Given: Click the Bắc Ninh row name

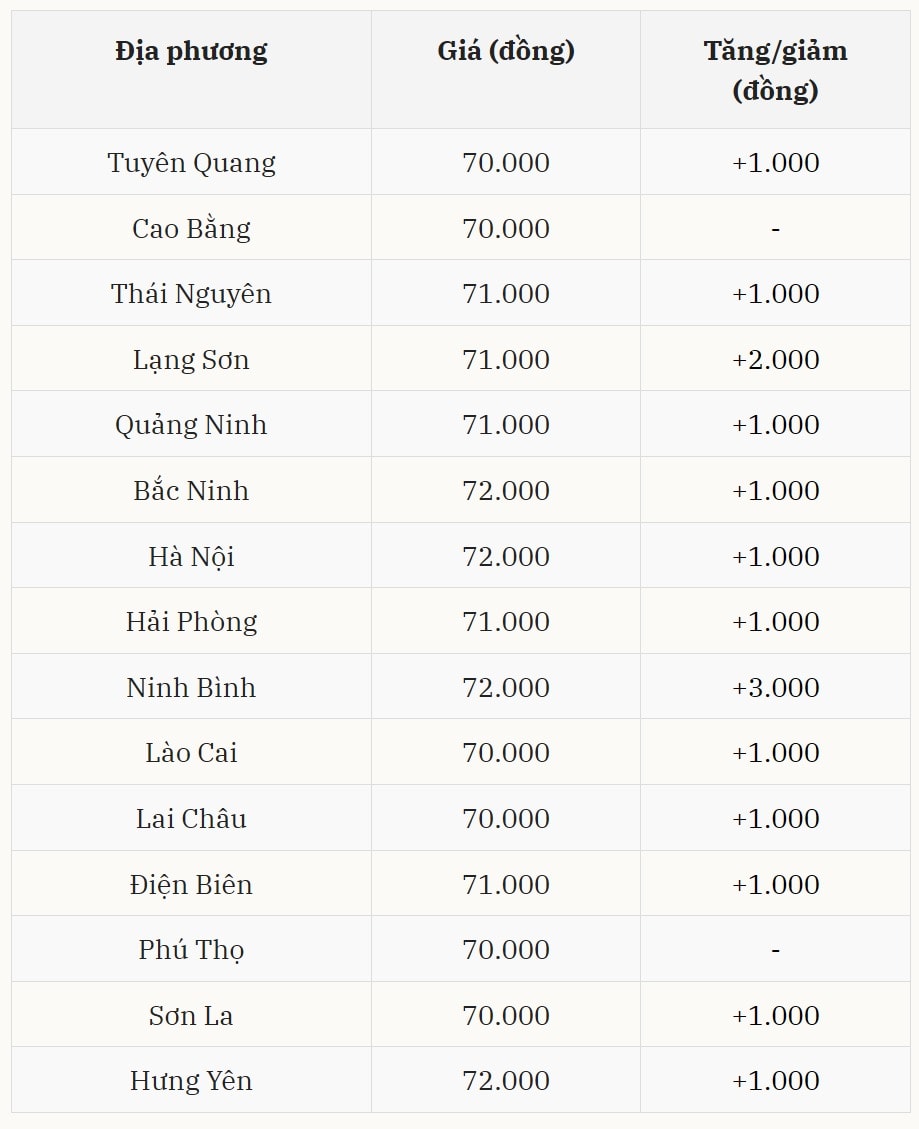Looking at the screenshot, I should click(x=191, y=491).
